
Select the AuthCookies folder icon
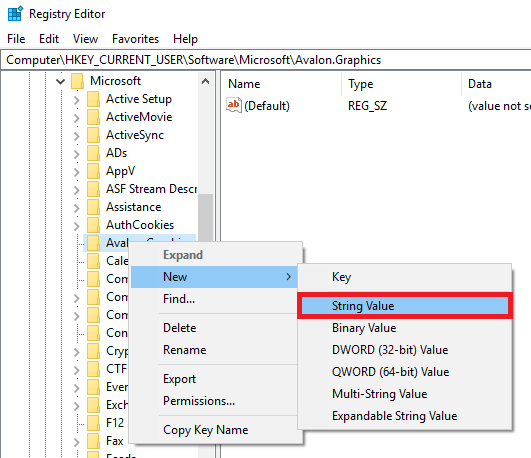pos(93,225)
